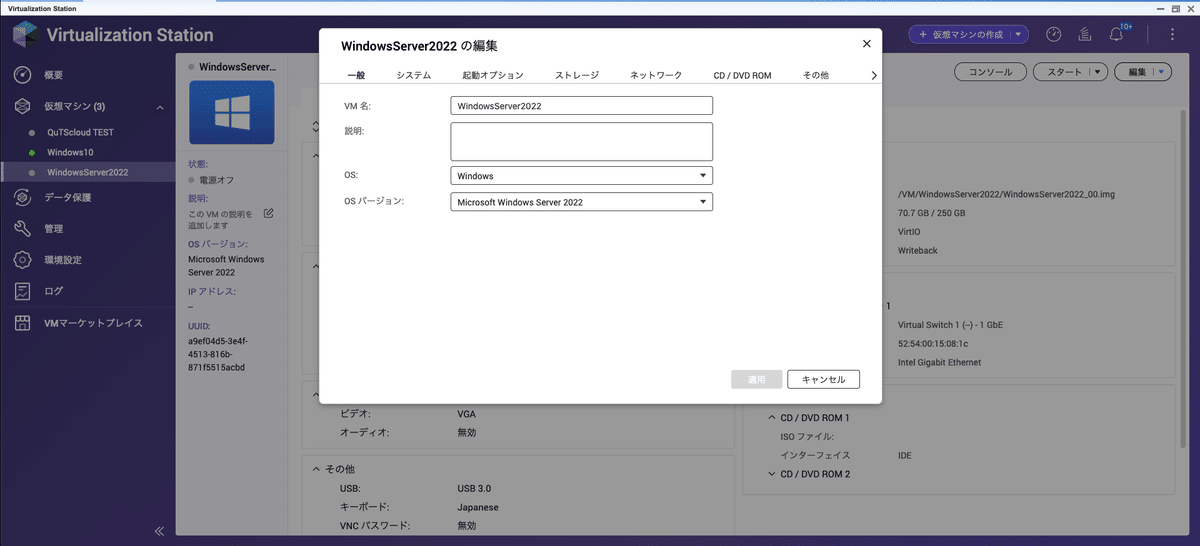Open the 概要 overview page
Screen dimensions: 1200x546
53,75
